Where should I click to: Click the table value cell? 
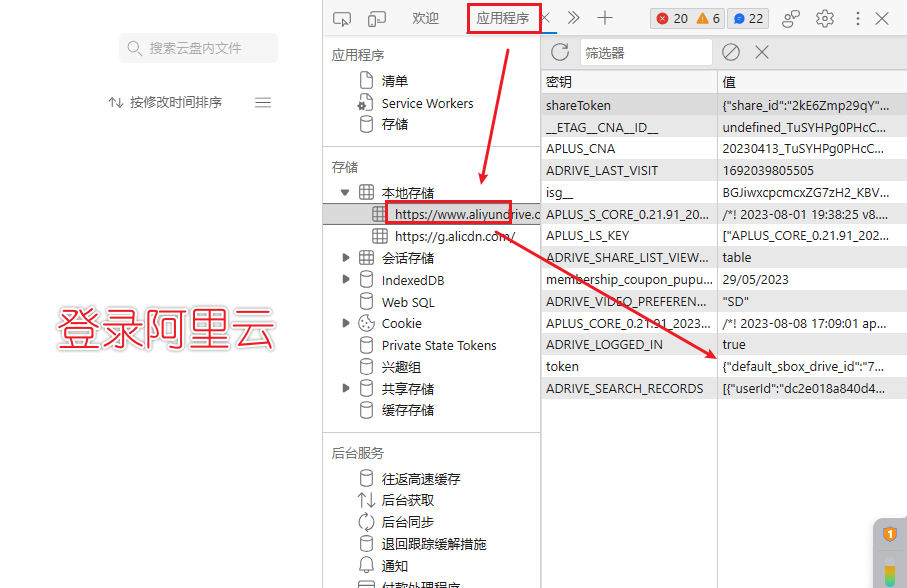812,257
